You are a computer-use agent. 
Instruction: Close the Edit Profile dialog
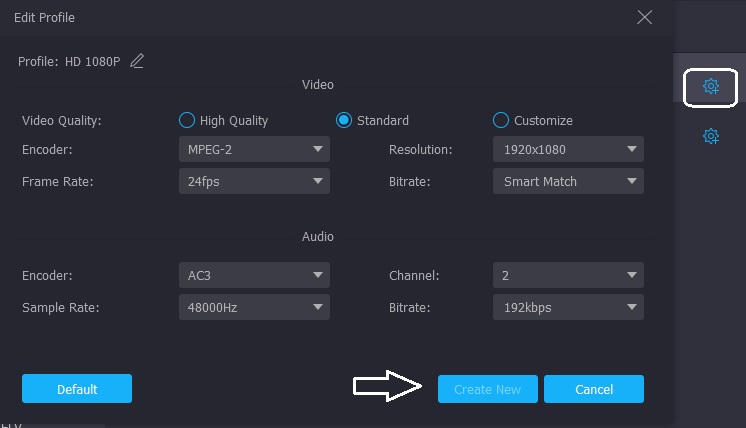click(645, 18)
